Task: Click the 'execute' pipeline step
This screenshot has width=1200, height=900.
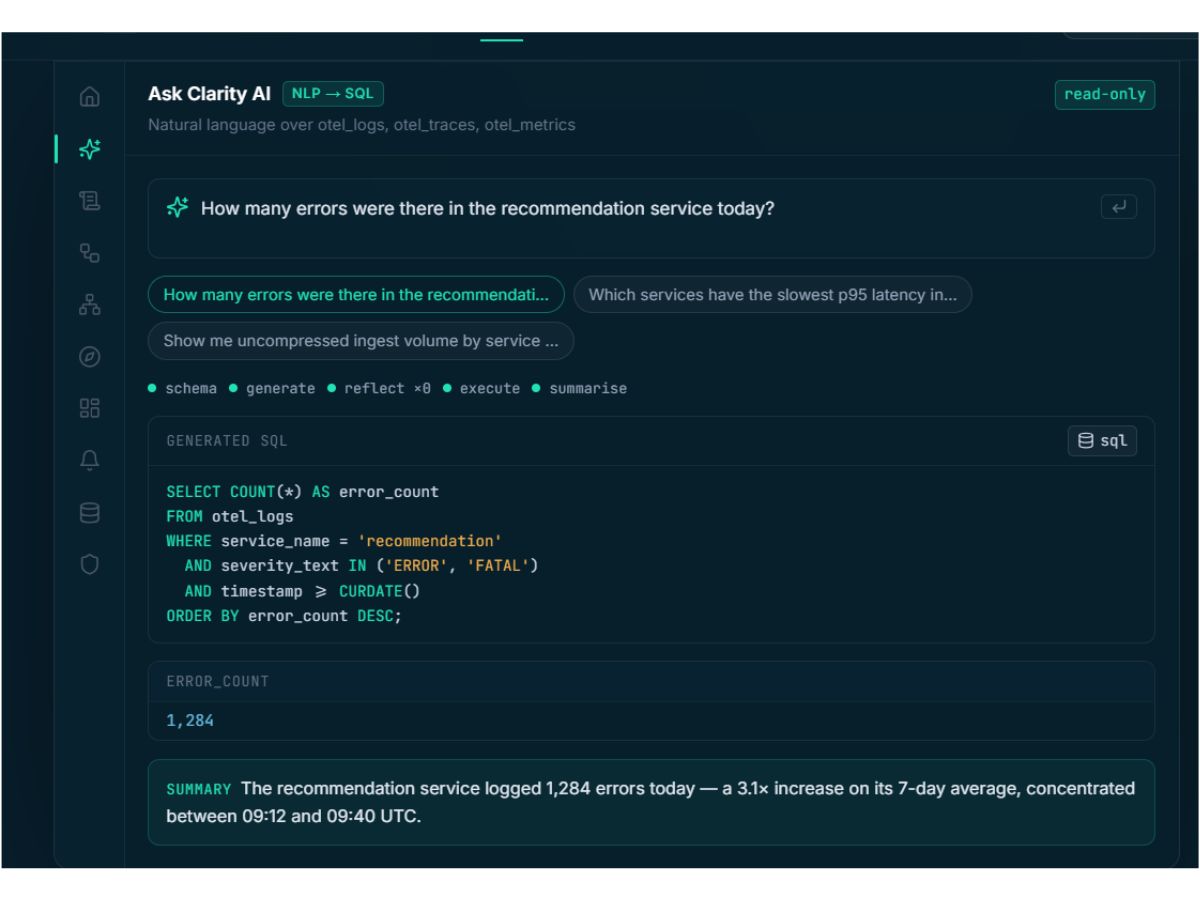Action: (x=481, y=388)
